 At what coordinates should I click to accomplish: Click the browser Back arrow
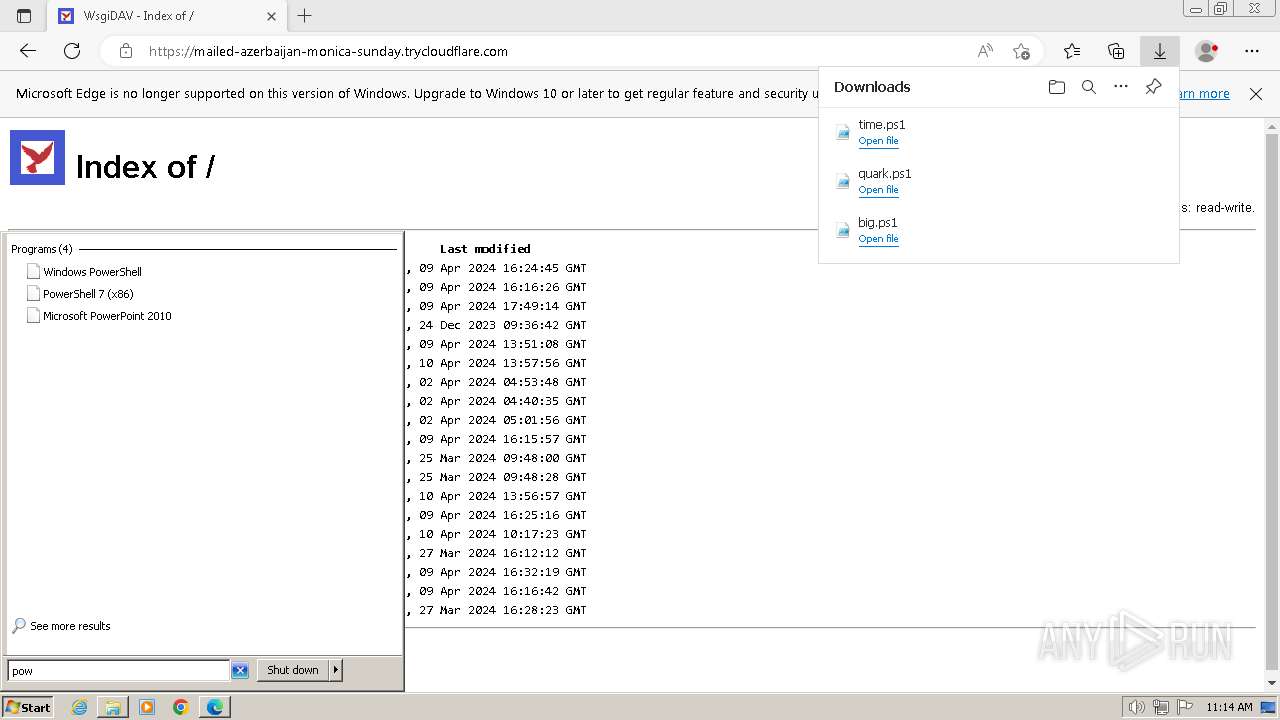[28, 51]
